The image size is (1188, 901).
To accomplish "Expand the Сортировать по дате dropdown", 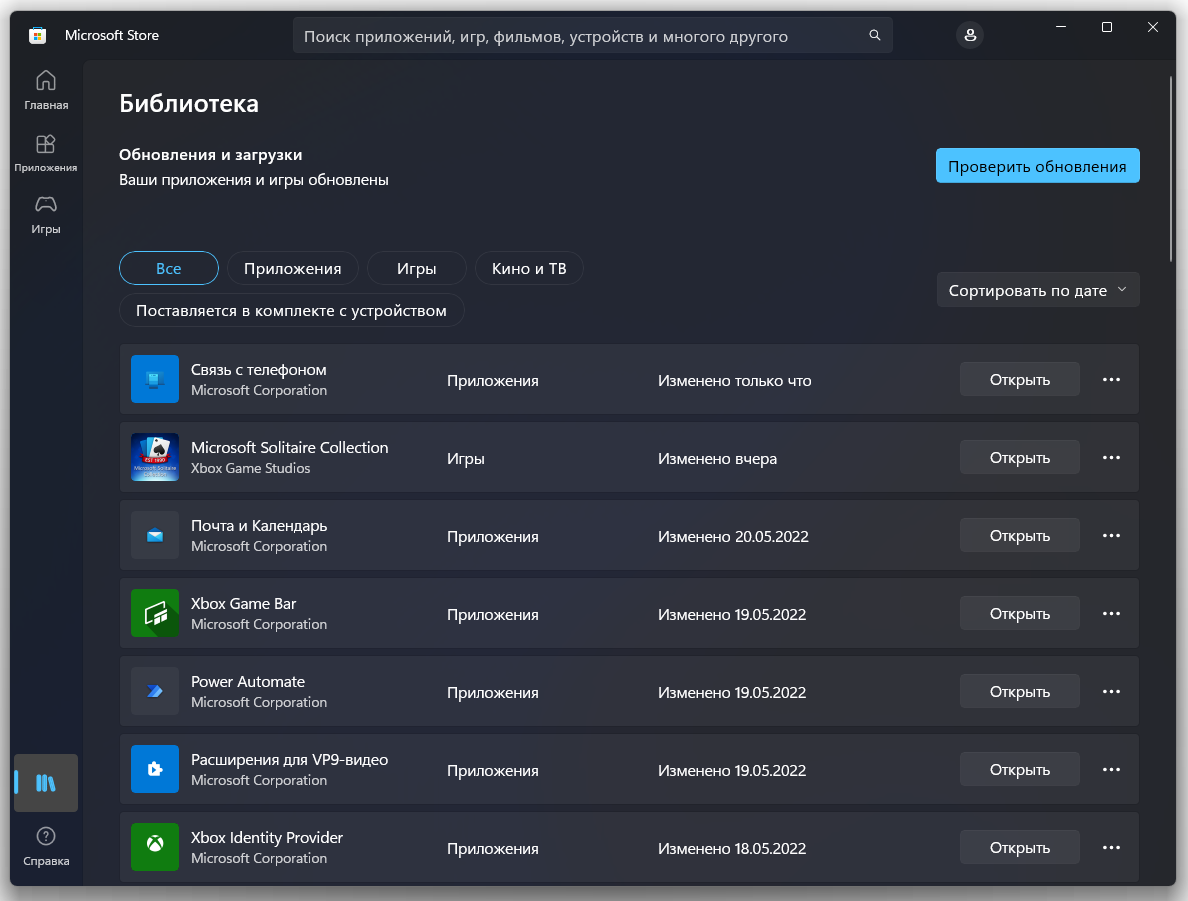I will (1038, 290).
